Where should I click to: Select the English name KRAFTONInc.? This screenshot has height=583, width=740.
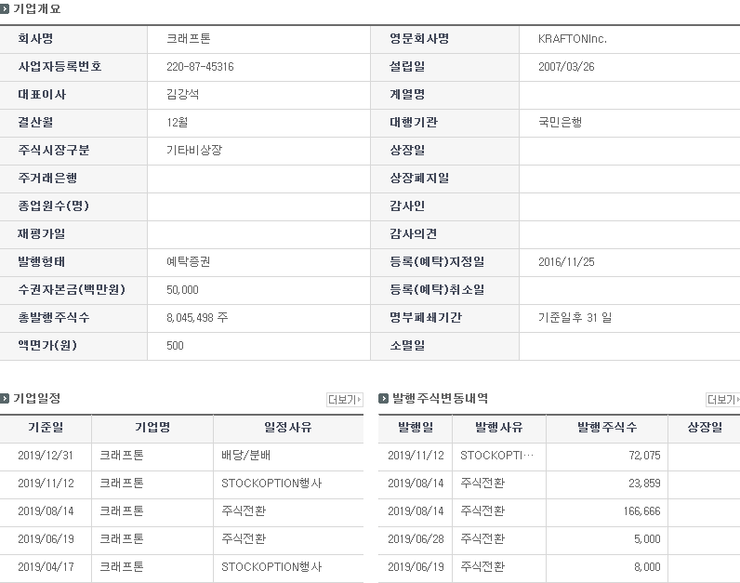click(572, 39)
